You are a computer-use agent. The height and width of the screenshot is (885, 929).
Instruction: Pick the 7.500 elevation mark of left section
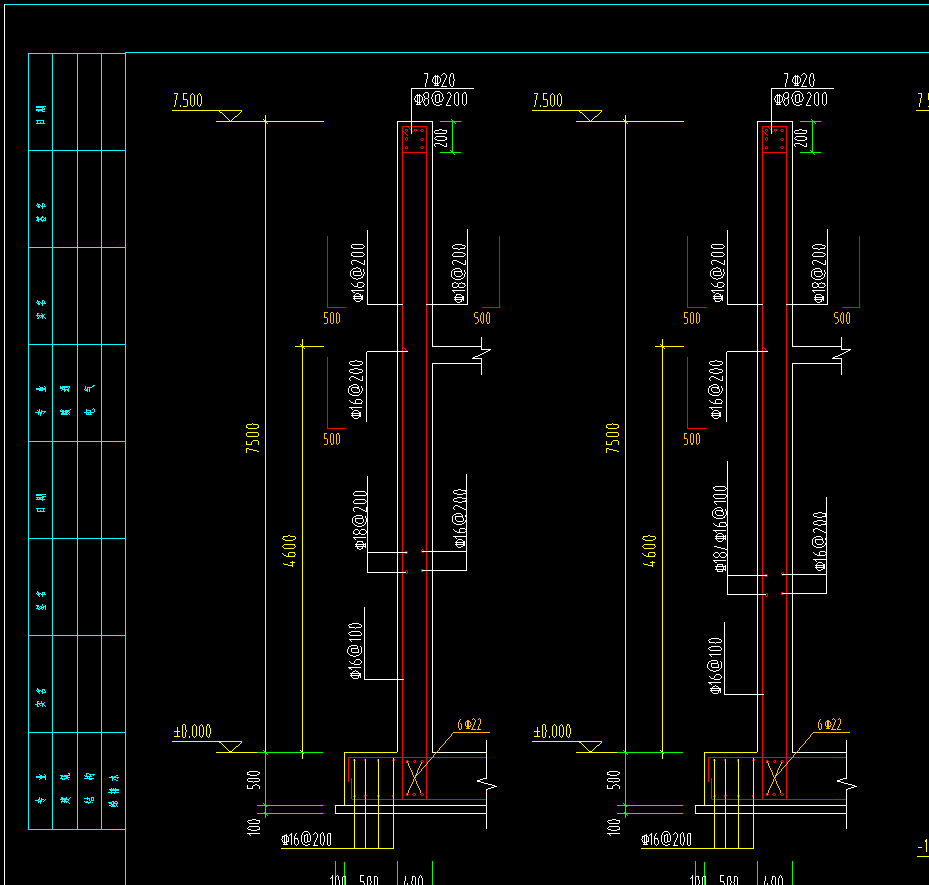pos(188,100)
